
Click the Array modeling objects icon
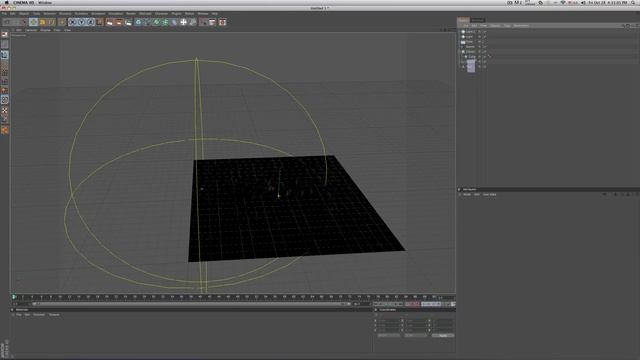pos(165,22)
